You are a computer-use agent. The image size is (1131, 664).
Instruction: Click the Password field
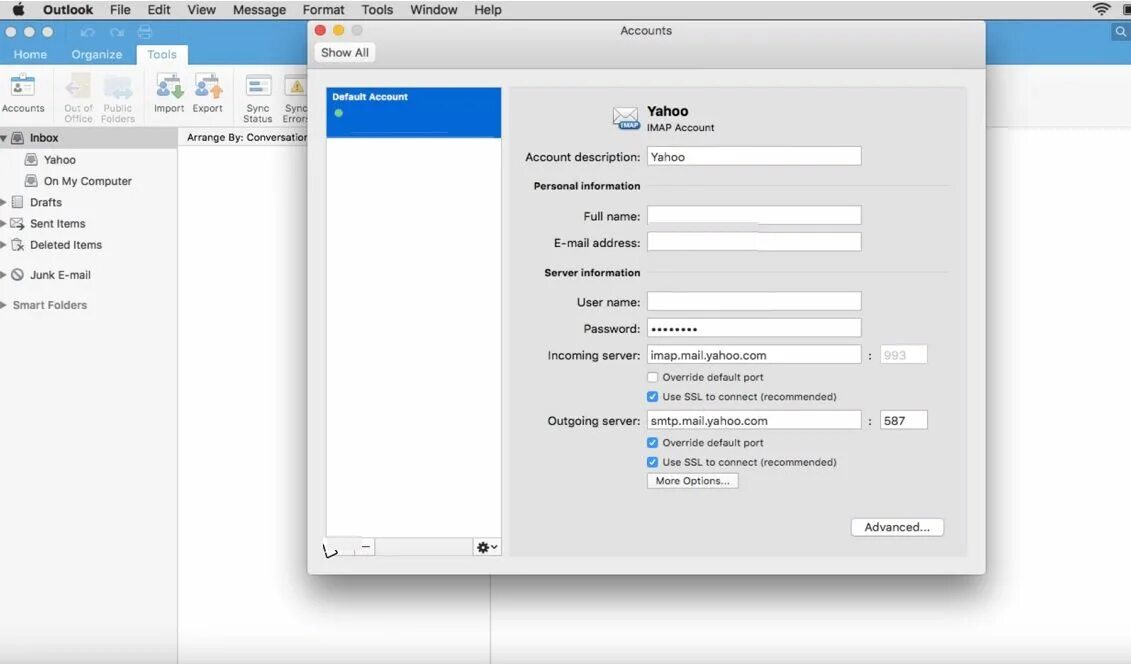tap(754, 328)
